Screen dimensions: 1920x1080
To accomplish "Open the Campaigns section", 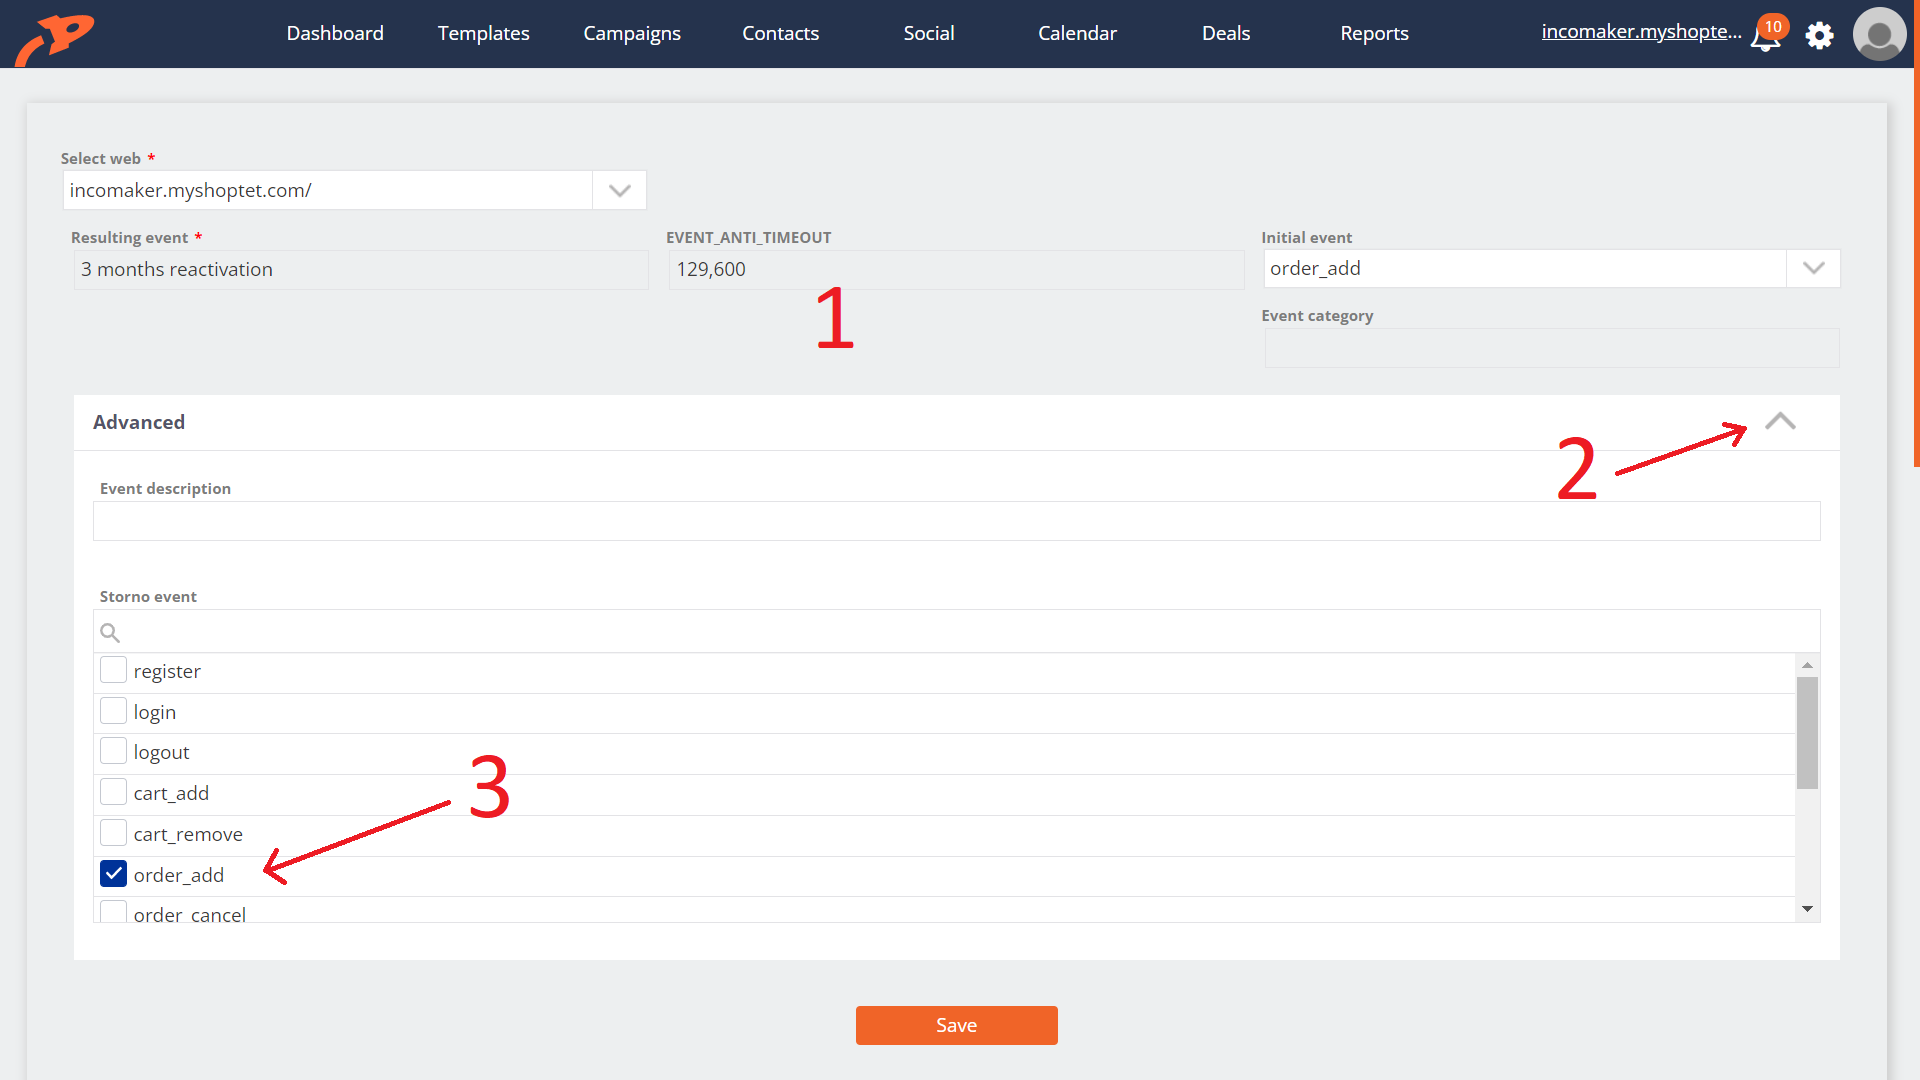I will tap(630, 33).
